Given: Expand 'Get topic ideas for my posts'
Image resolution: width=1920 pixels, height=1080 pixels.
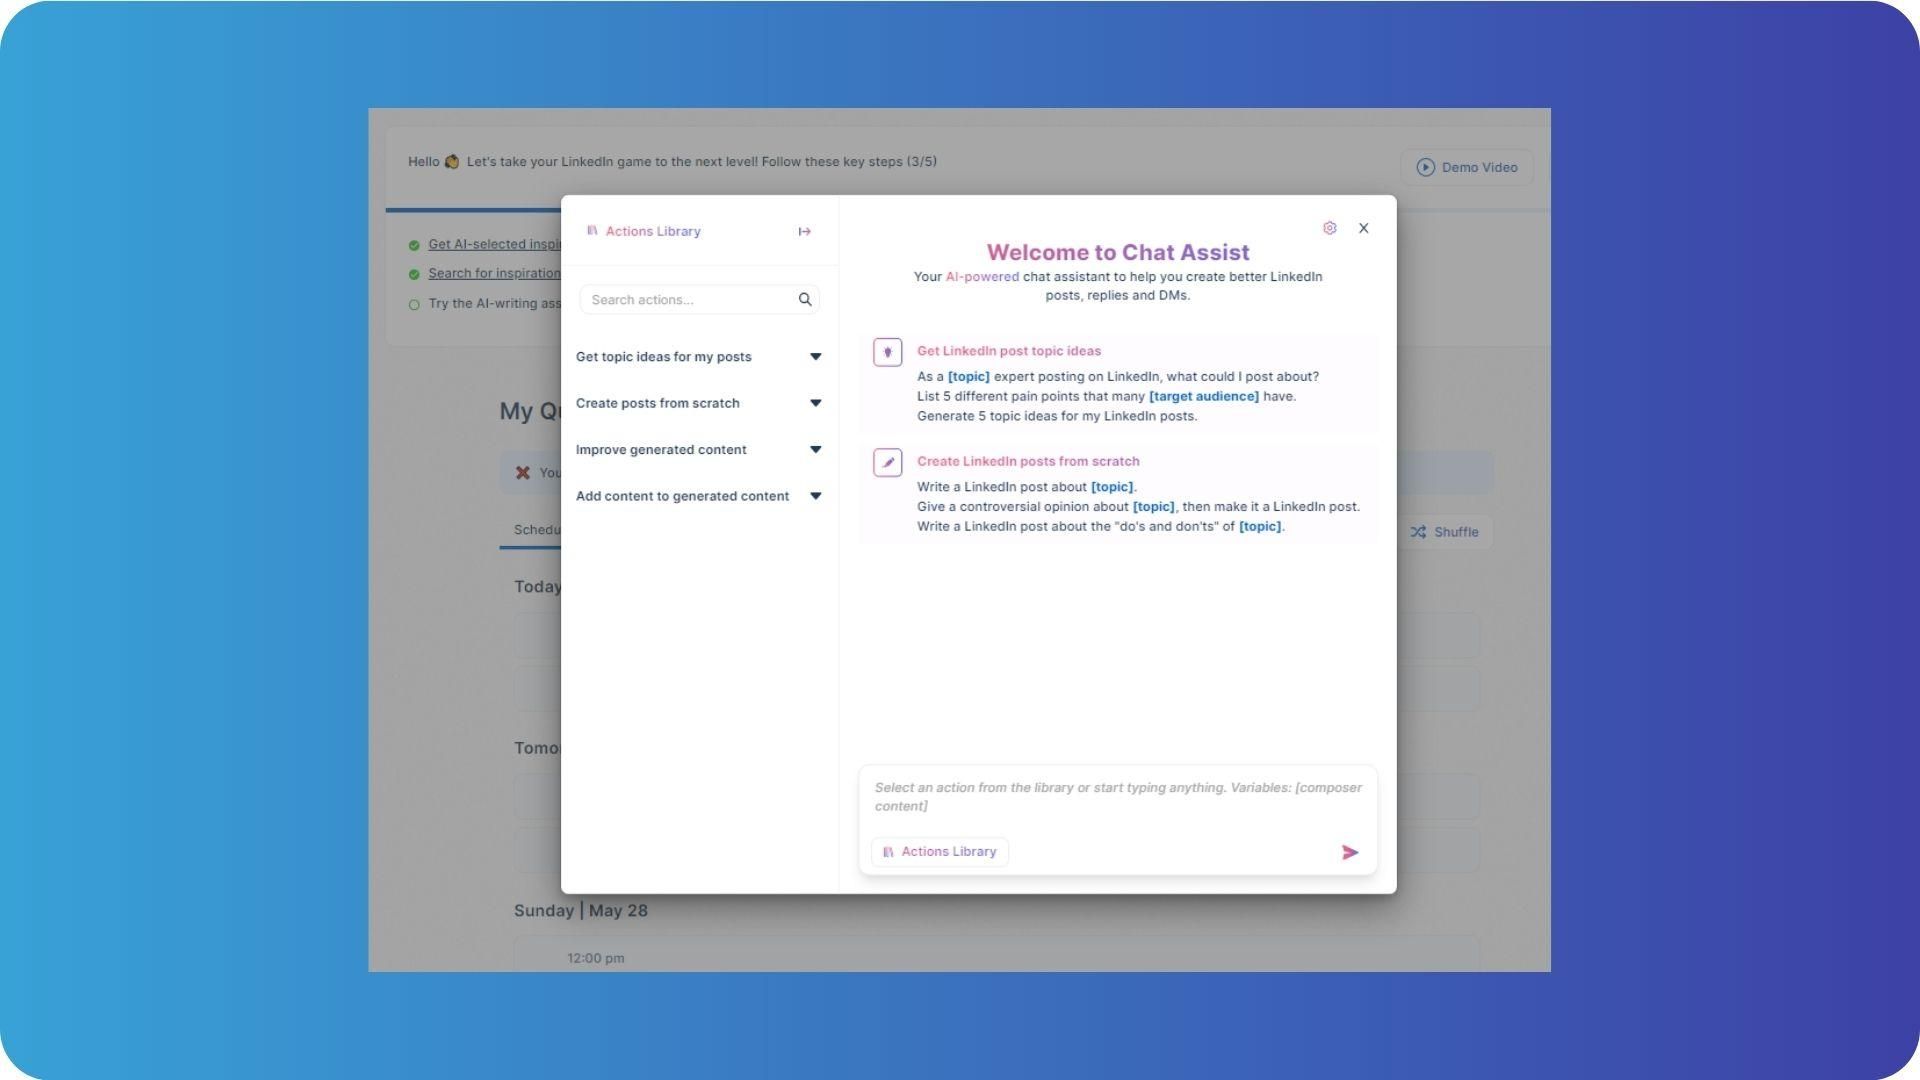Looking at the screenshot, I should pos(698,357).
